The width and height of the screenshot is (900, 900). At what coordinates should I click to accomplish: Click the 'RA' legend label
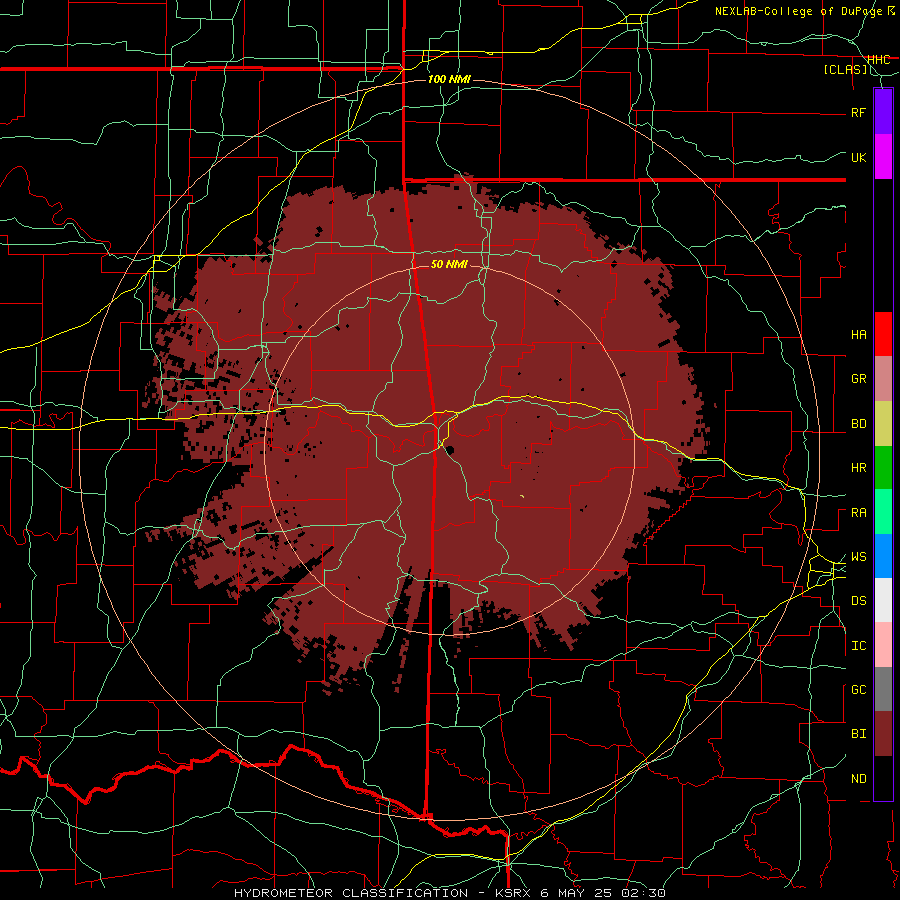(859, 513)
